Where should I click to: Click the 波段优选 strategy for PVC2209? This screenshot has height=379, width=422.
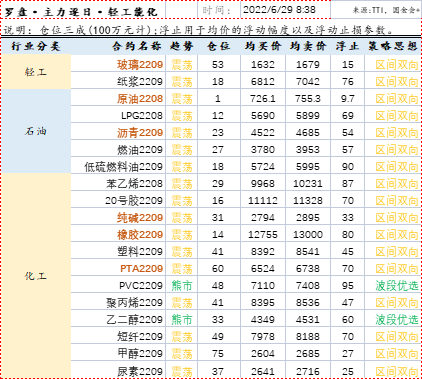397,286
